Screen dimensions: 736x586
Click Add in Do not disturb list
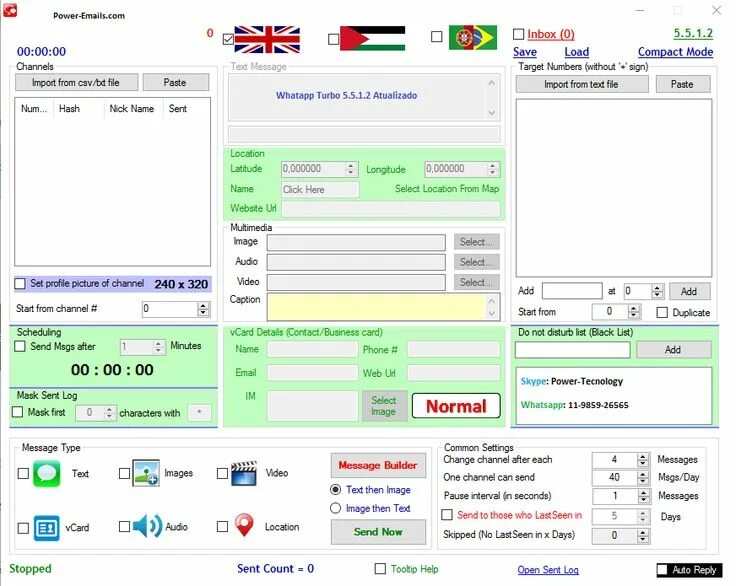[x=673, y=349]
